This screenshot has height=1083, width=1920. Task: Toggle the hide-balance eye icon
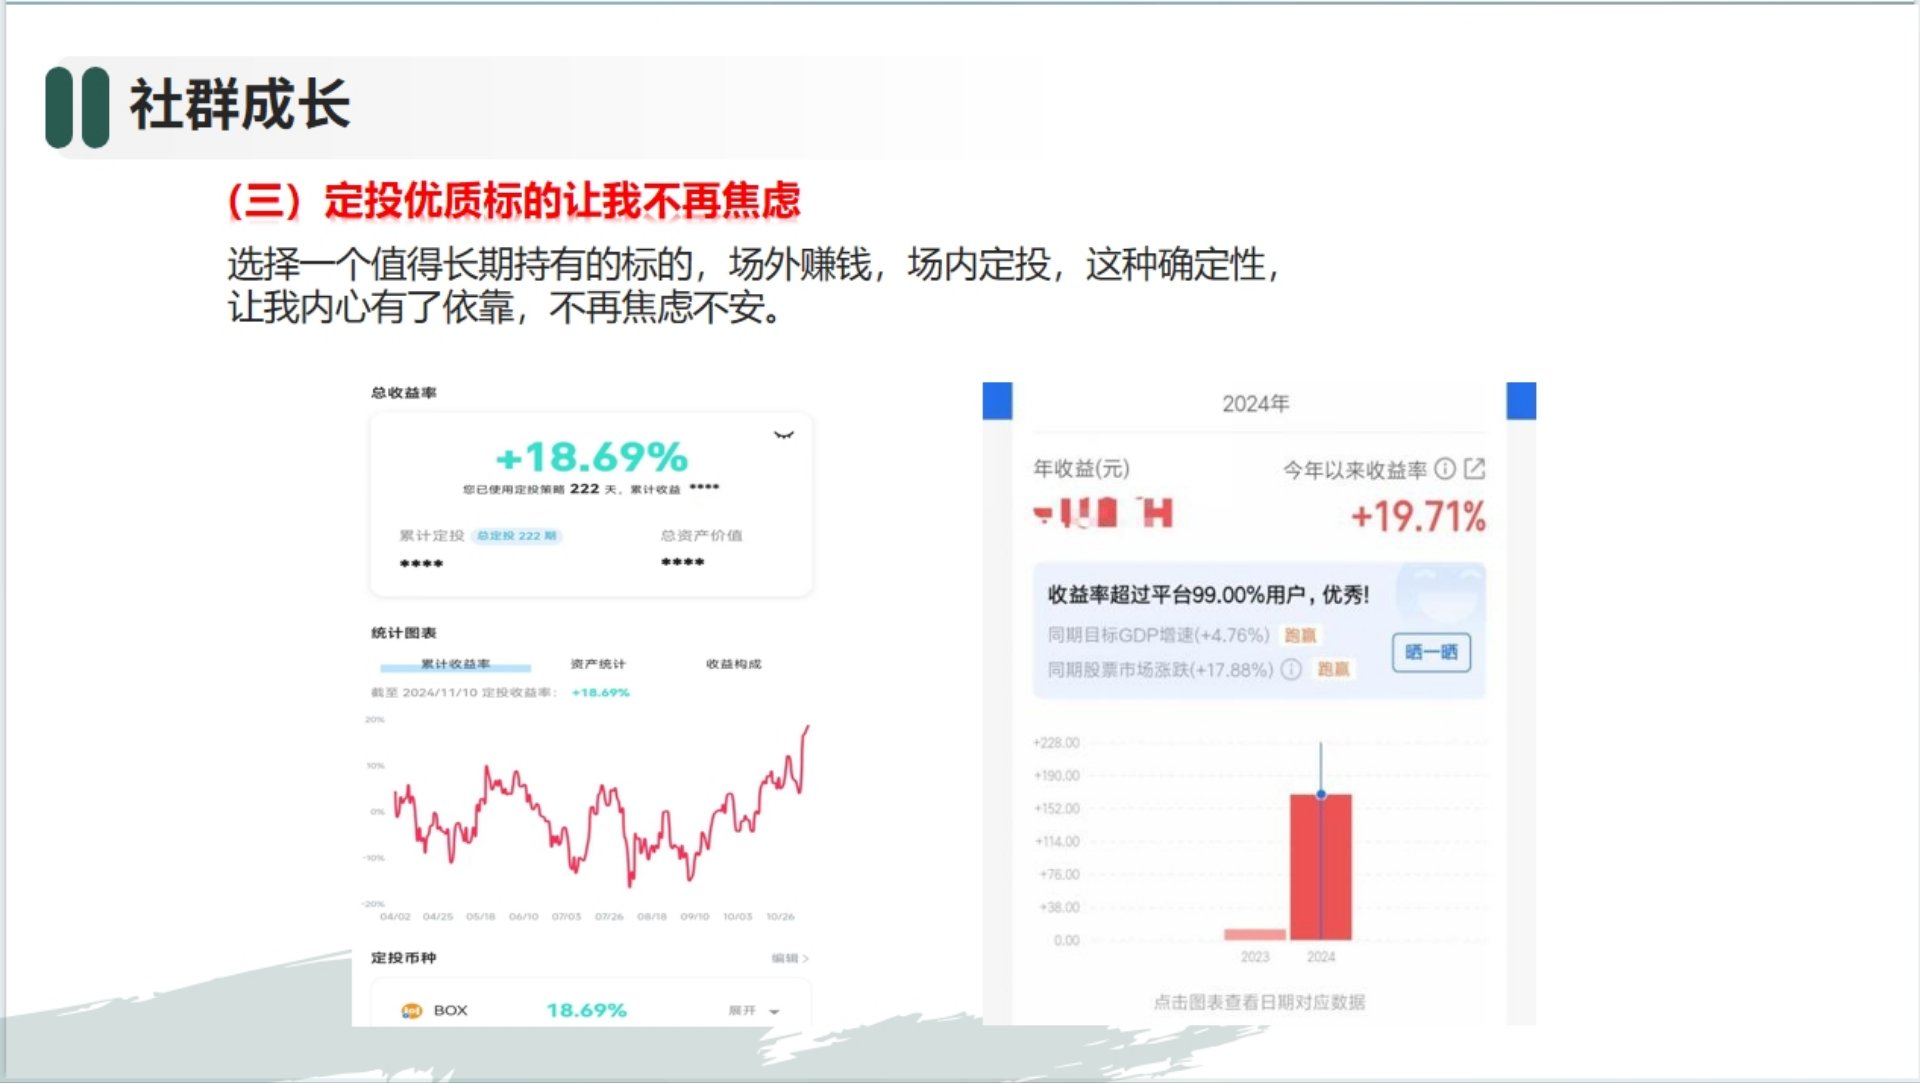pyautogui.click(x=784, y=435)
